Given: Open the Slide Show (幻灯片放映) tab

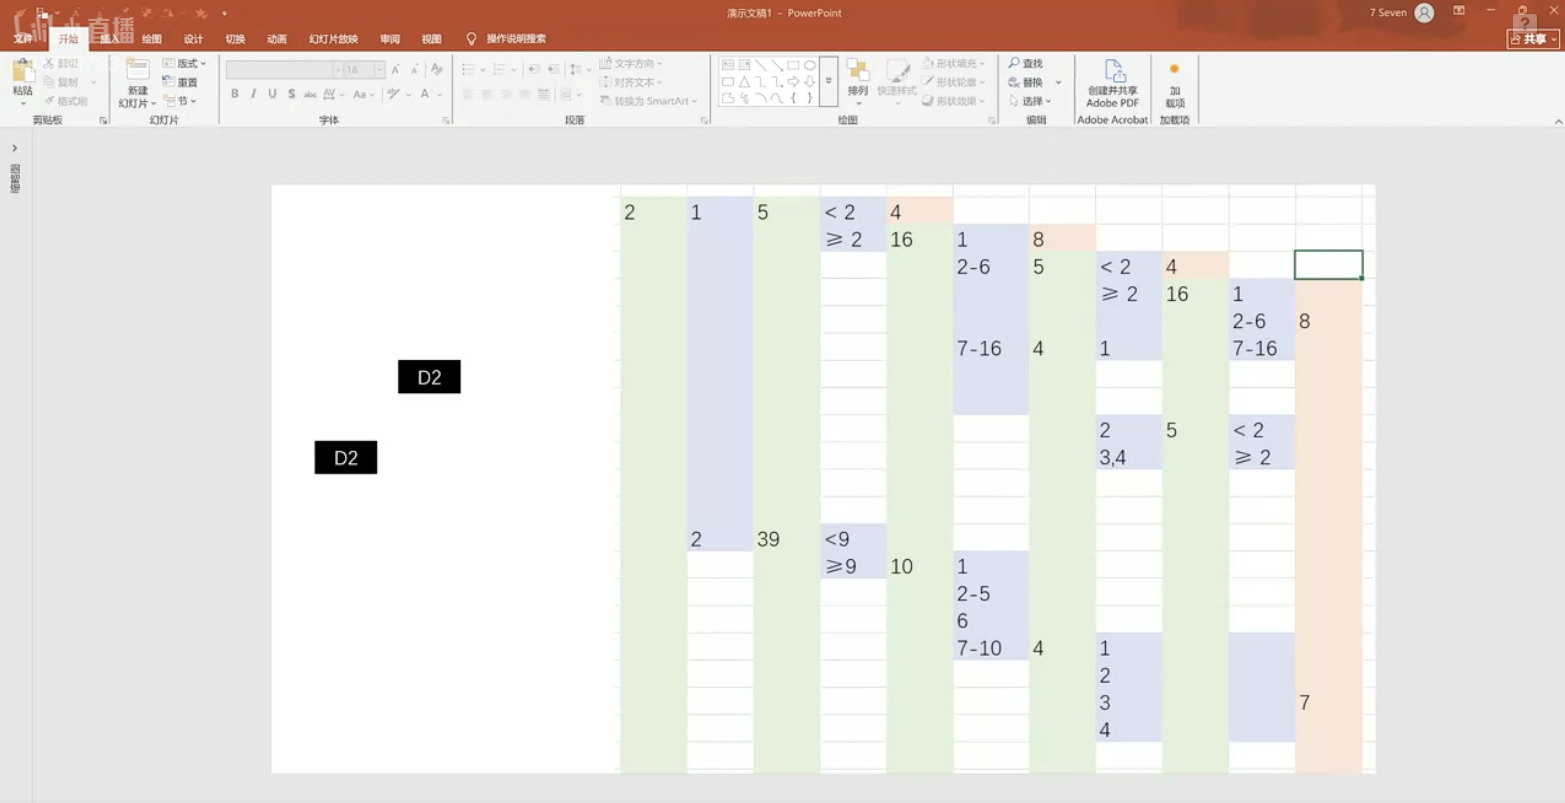Looking at the screenshot, I should 333,39.
